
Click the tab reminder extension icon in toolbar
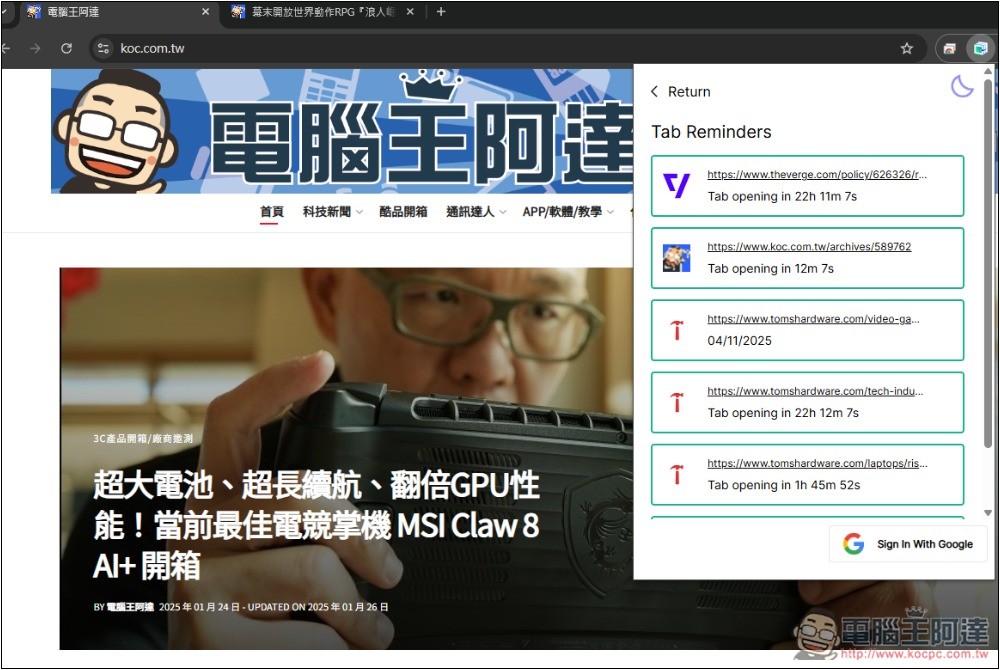click(980, 48)
